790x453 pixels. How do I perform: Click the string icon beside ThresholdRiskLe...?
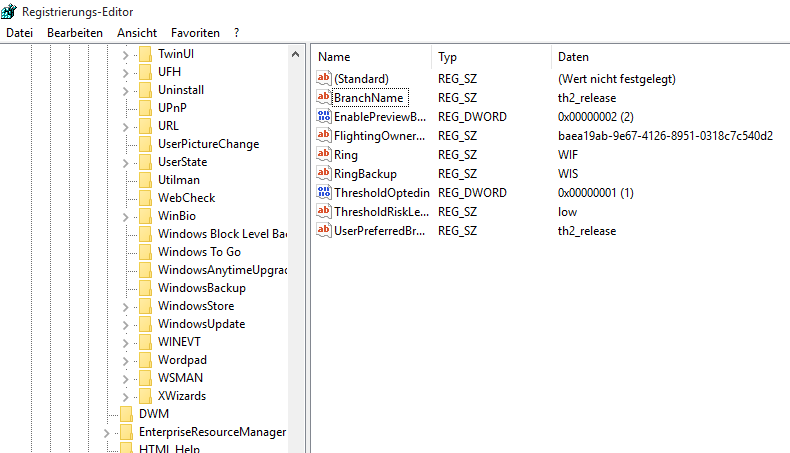pos(323,211)
